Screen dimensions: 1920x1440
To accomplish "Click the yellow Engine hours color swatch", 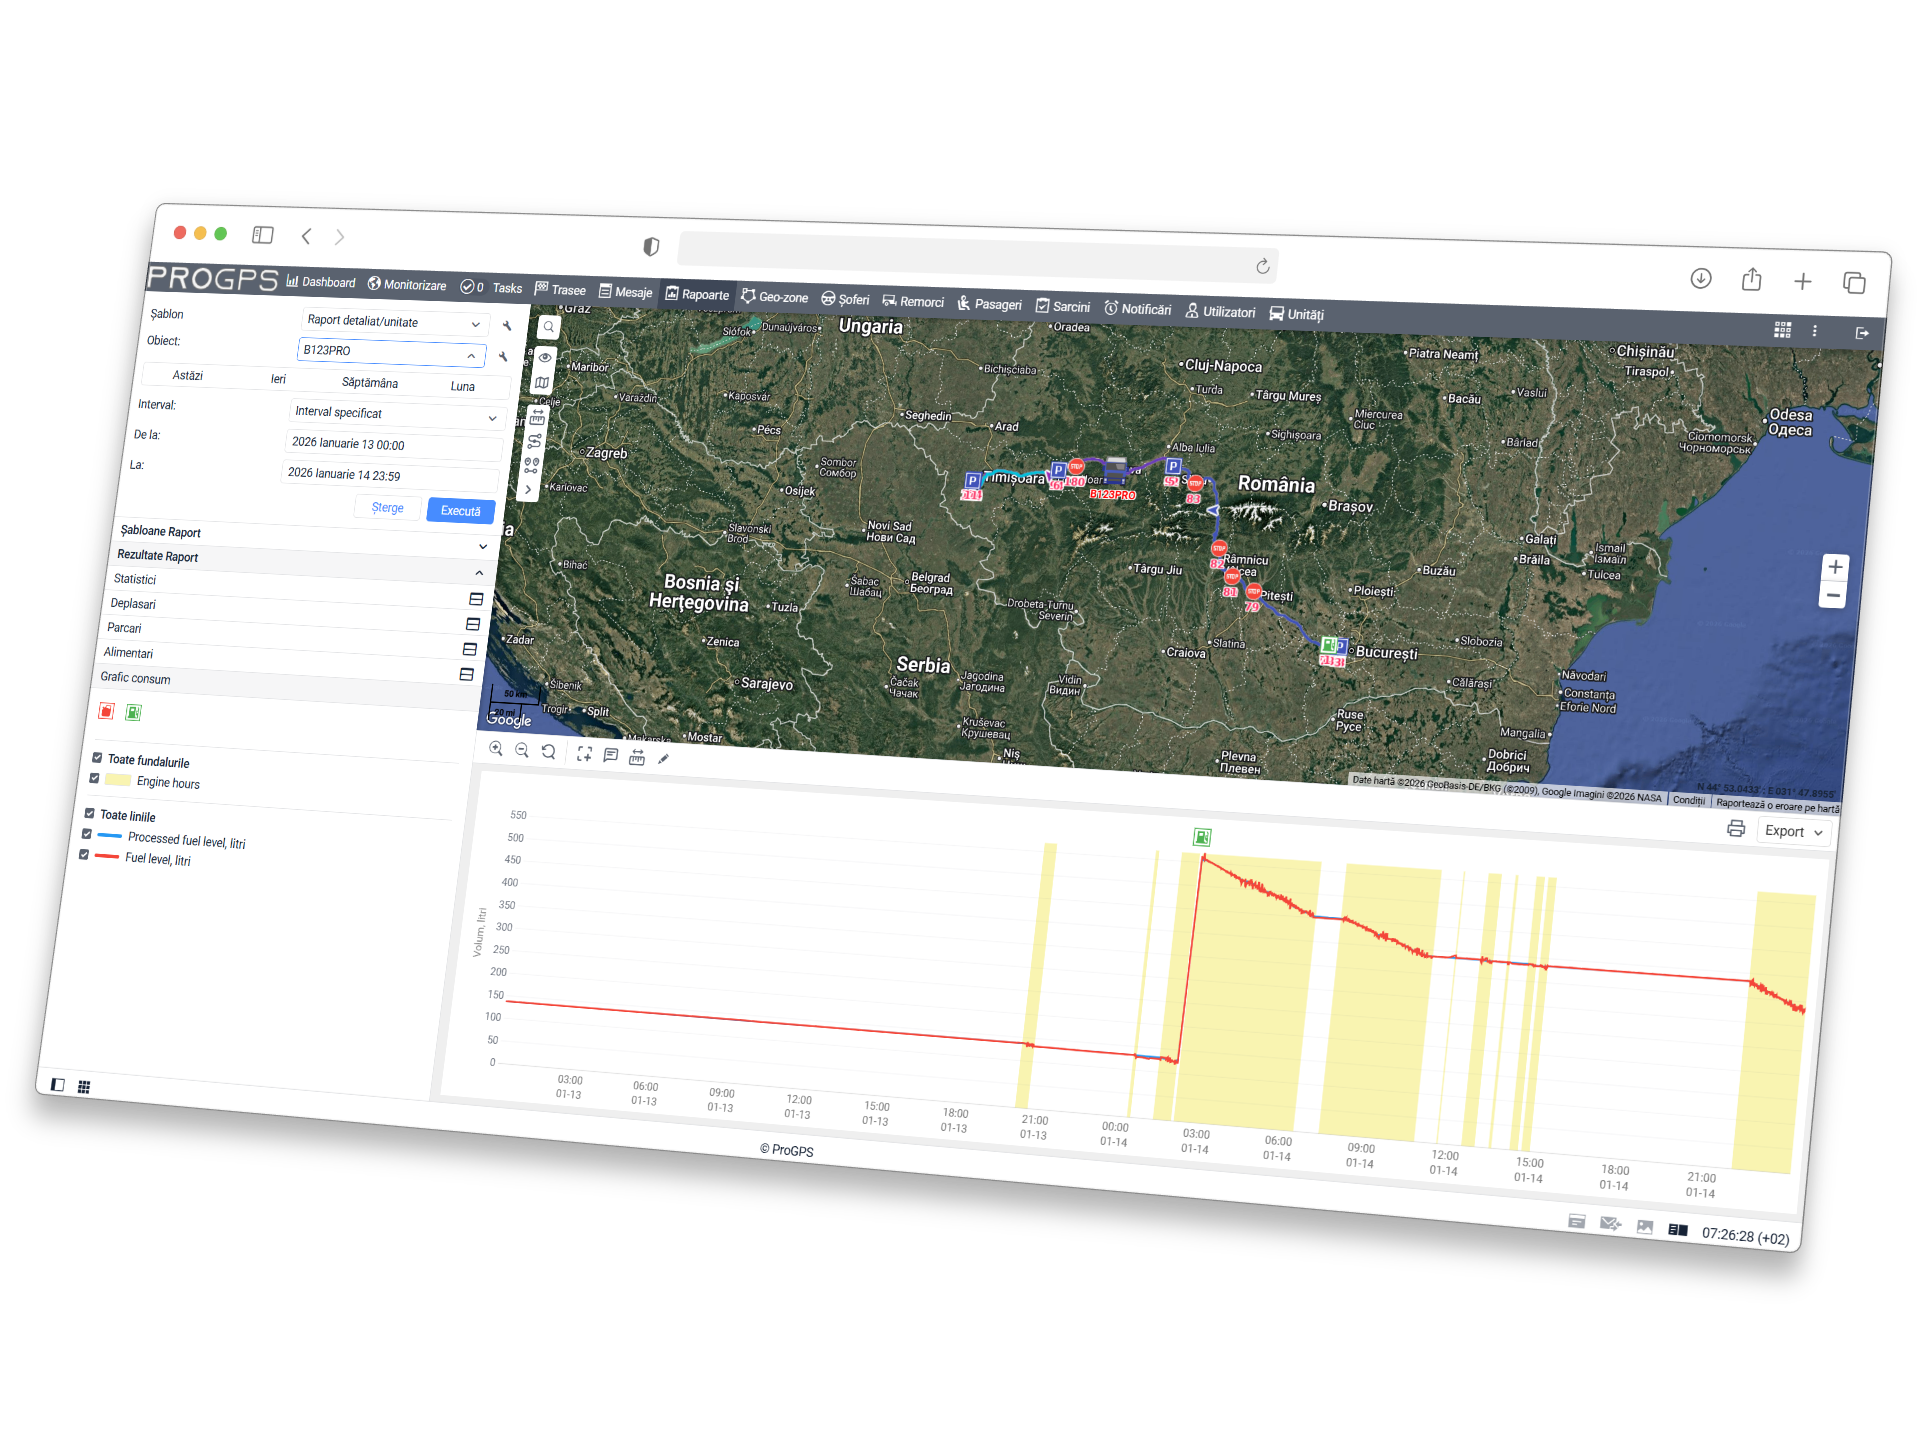I will 118,780.
